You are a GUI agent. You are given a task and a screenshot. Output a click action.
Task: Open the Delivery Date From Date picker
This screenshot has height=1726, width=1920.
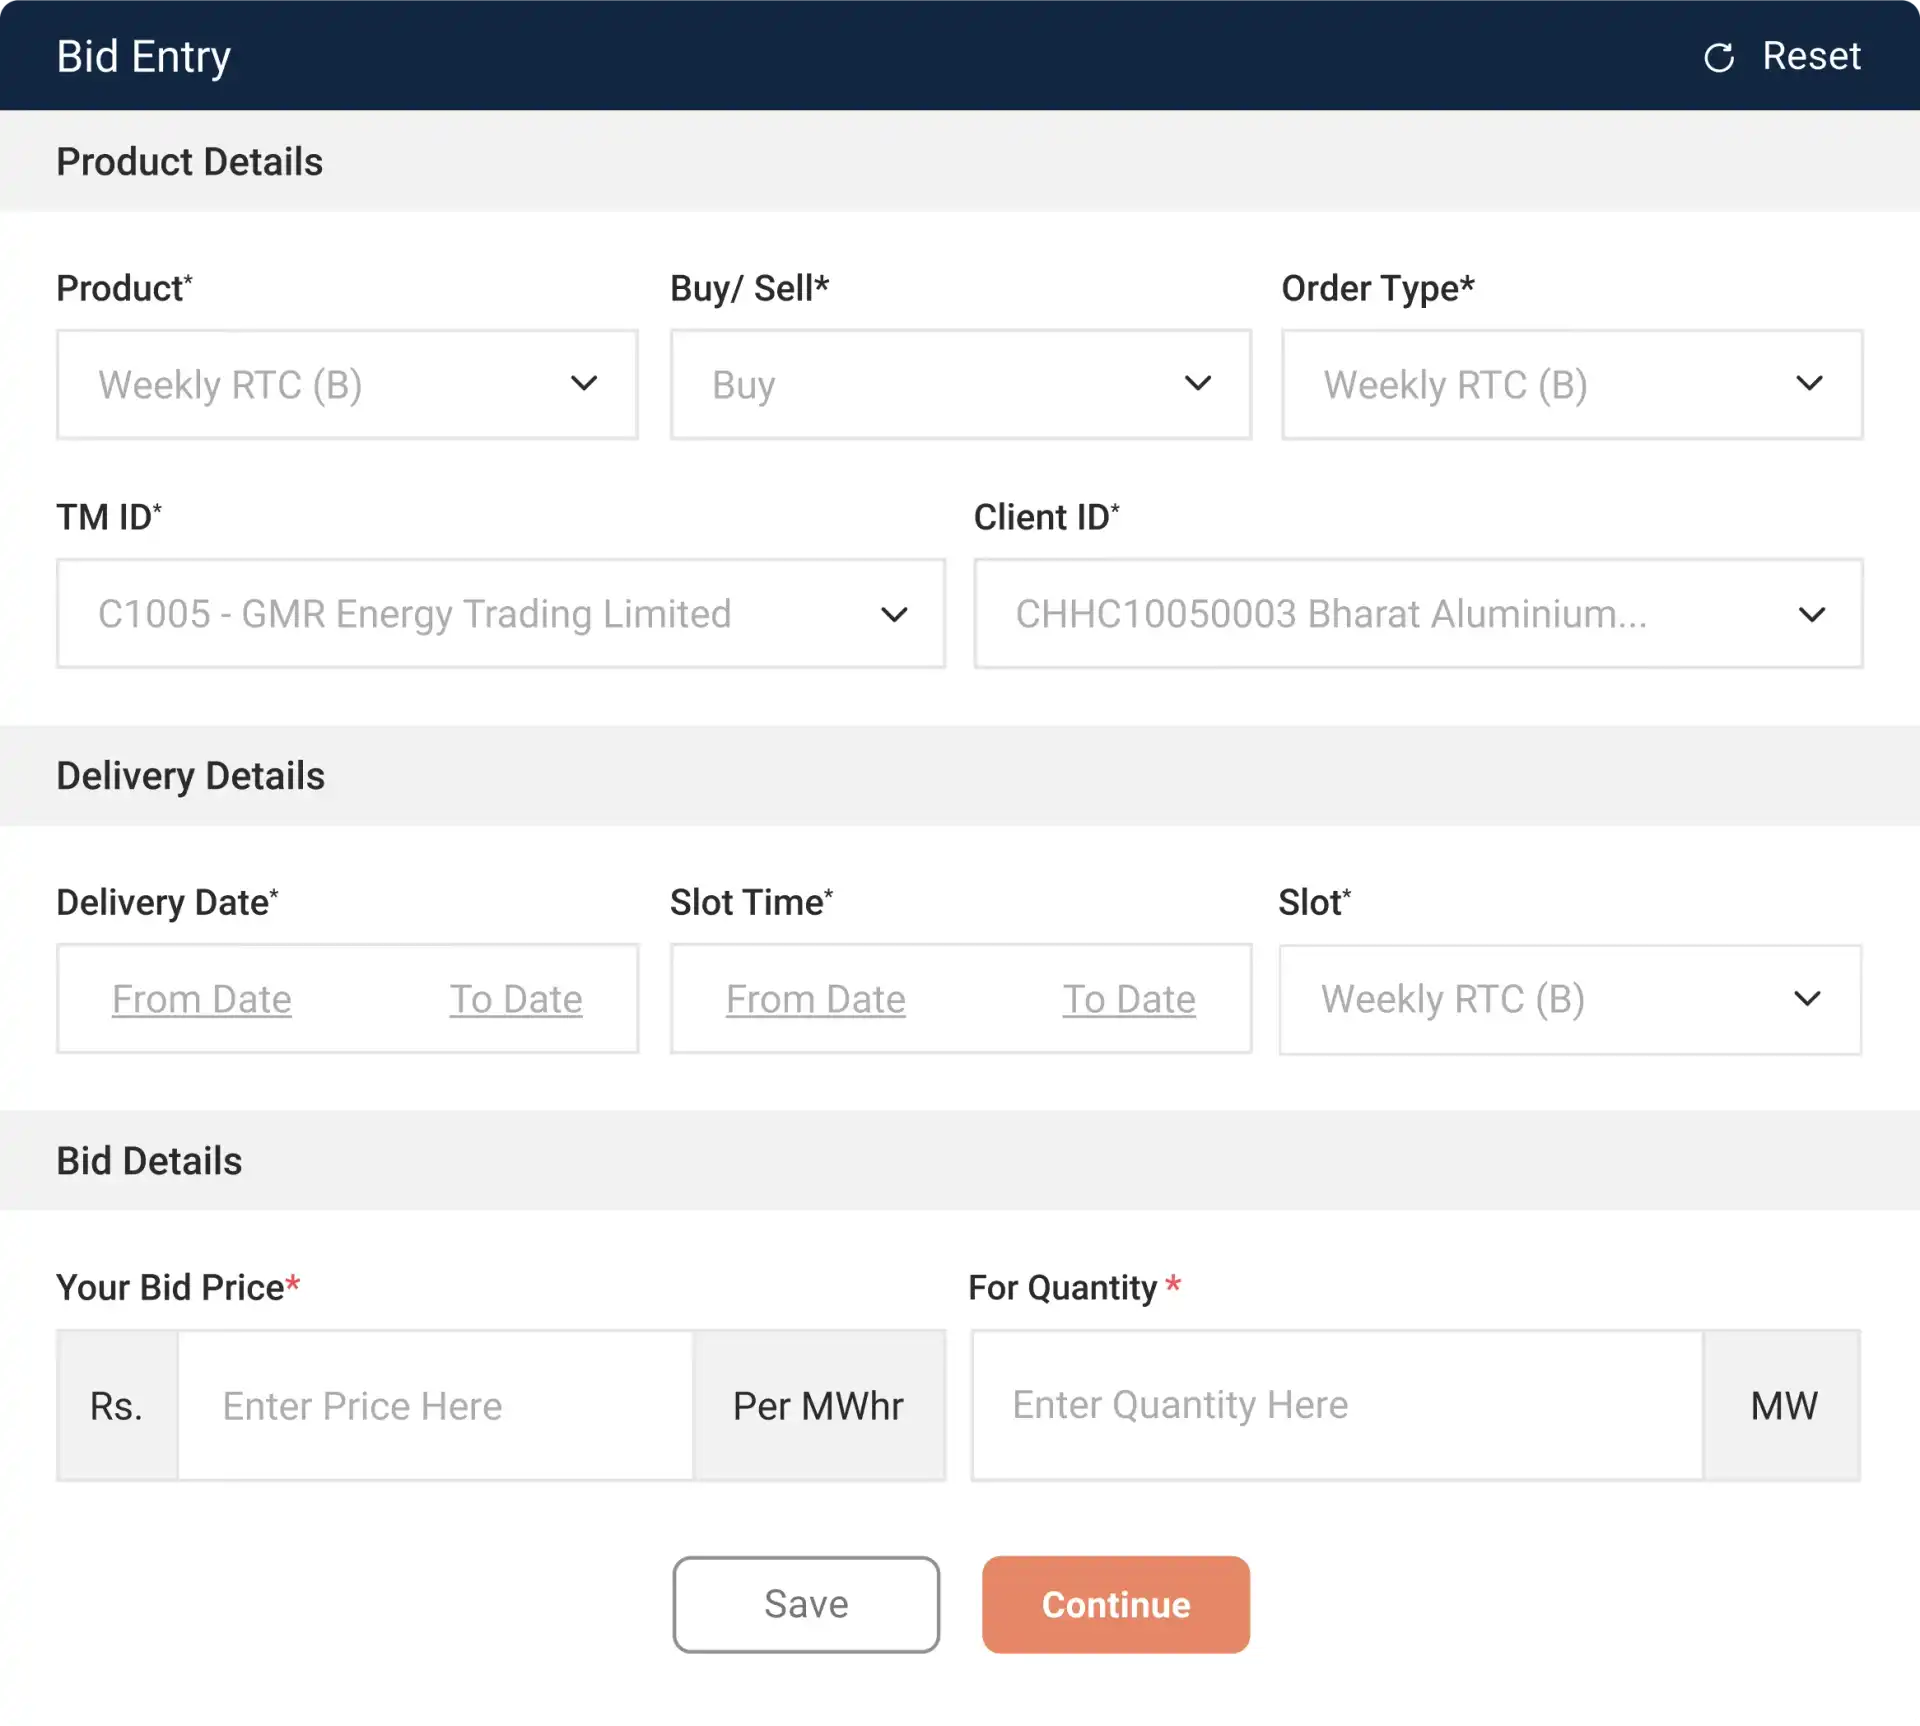(201, 998)
